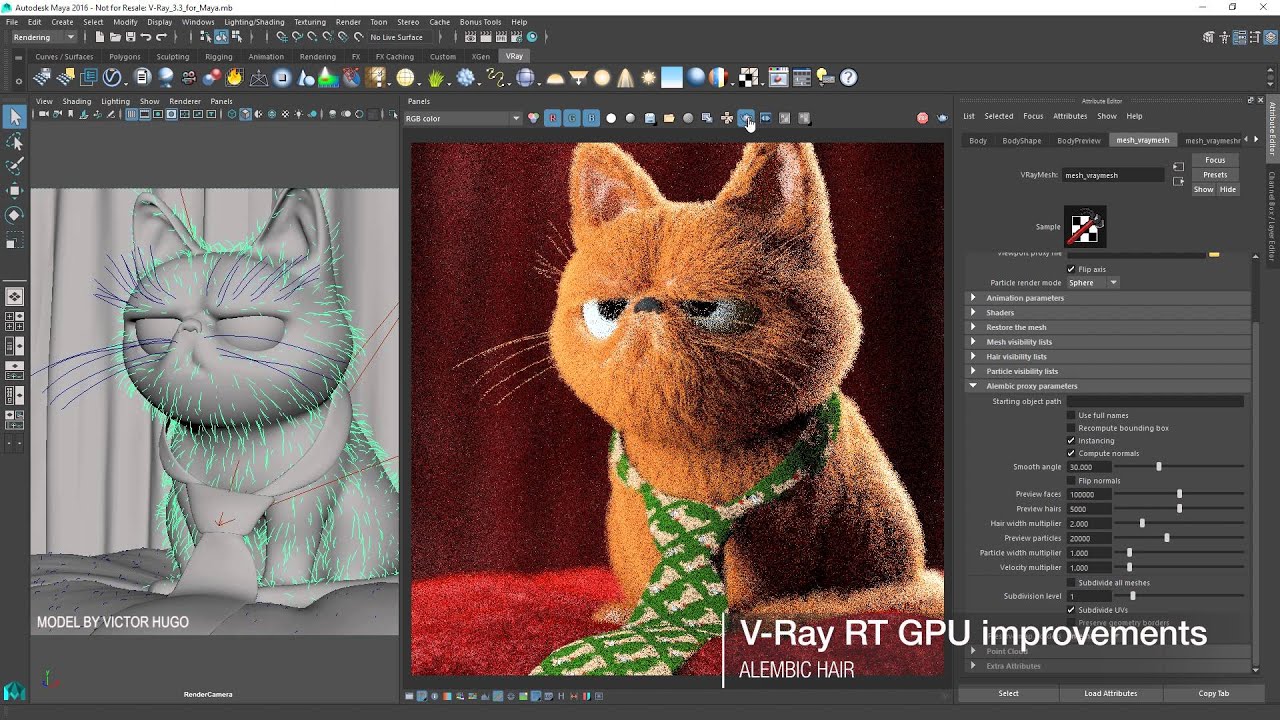Uncheck the Compute normals checkbox
This screenshot has height=720, width=1280.
click(1071, 453)
